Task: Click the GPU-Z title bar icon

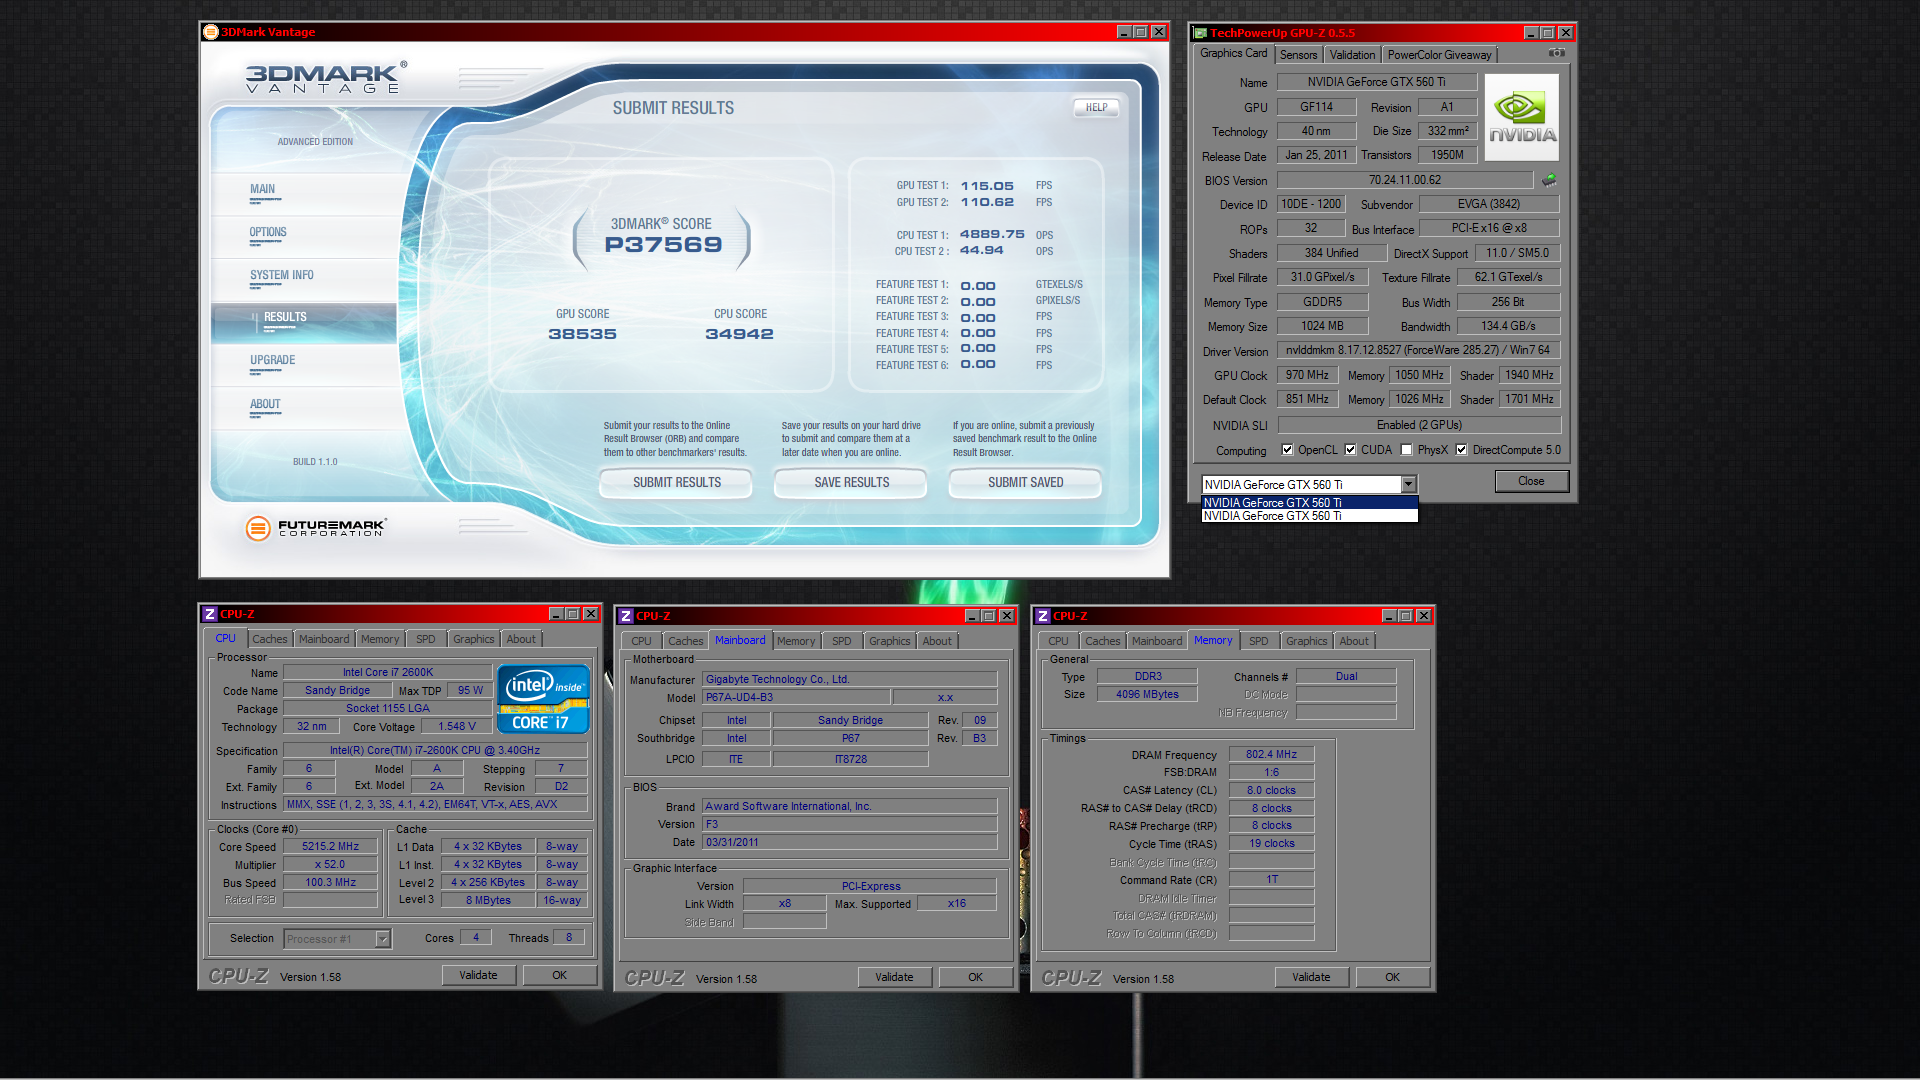Action: pos(1201,33)
